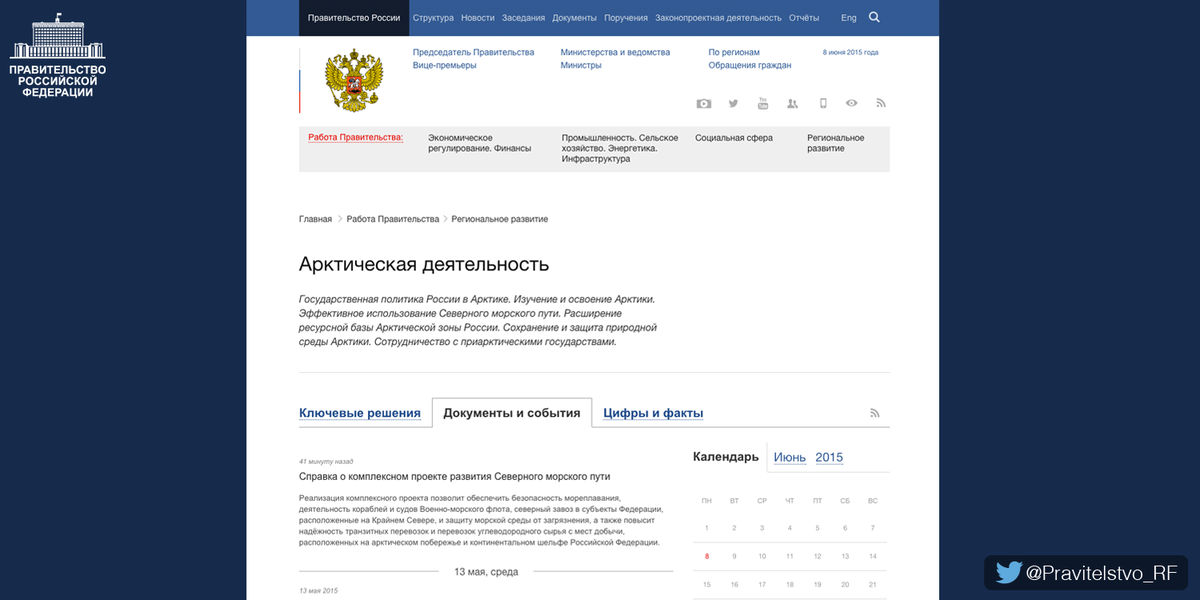Open the people/community icon in header
This screenshot has height=600, width=1200.
click(793, 103)
